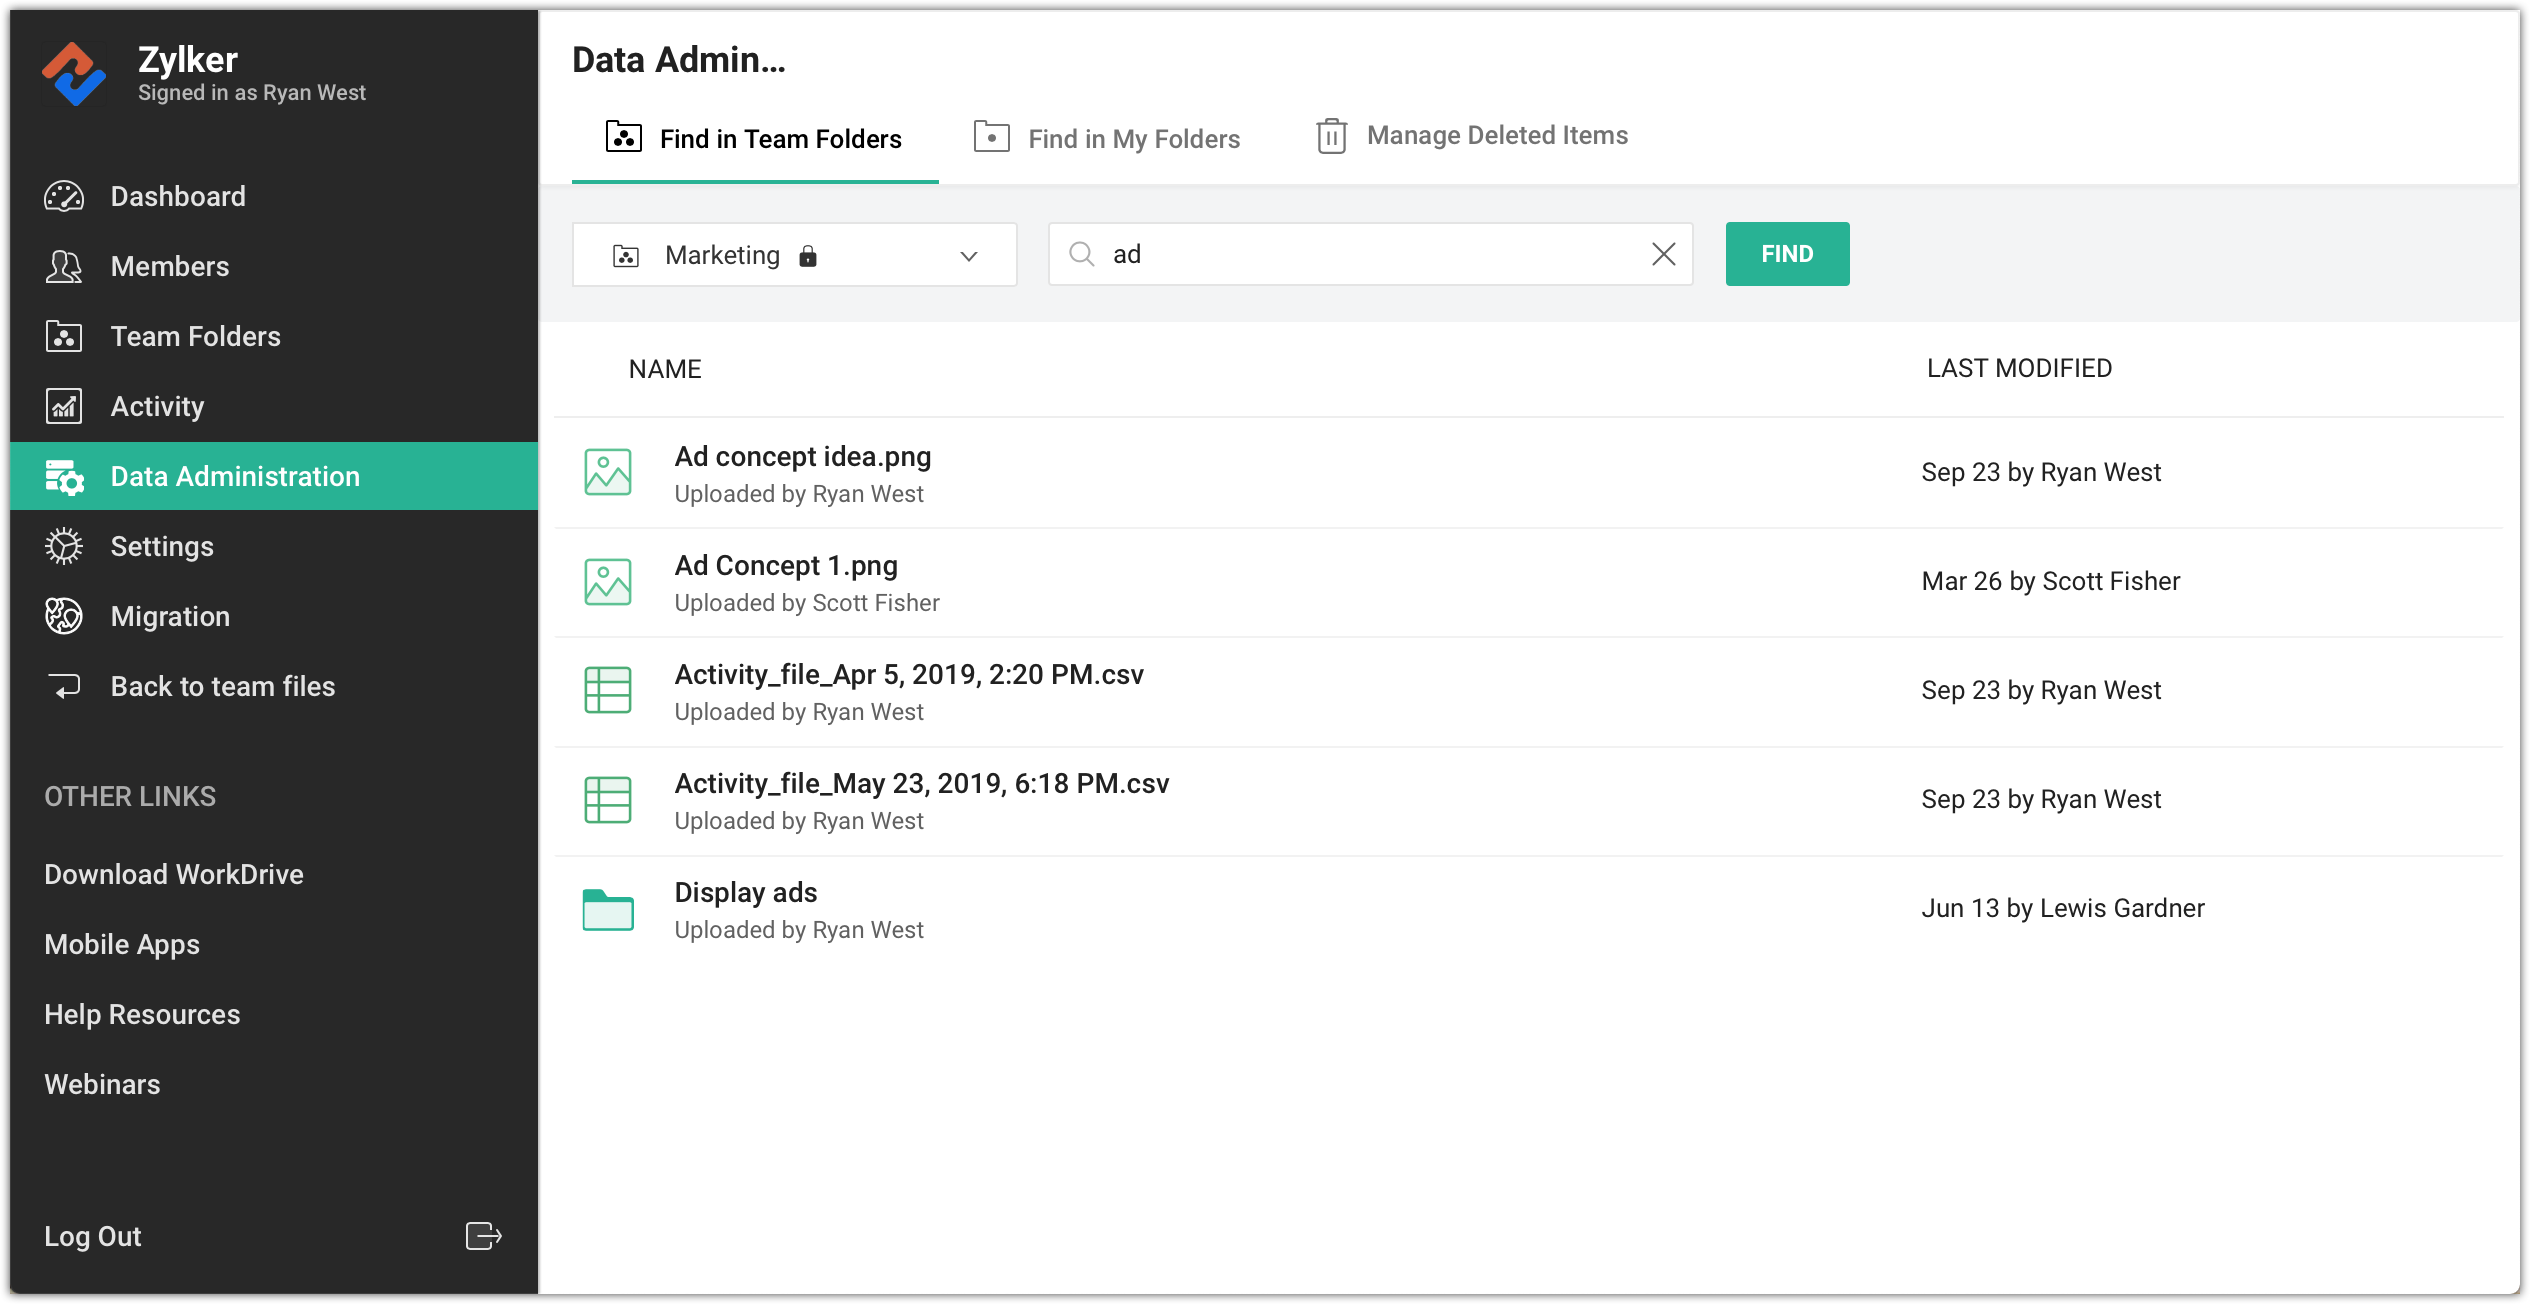
Task: Open Team Folders in sidebar
Action: [x=195, y=337]
